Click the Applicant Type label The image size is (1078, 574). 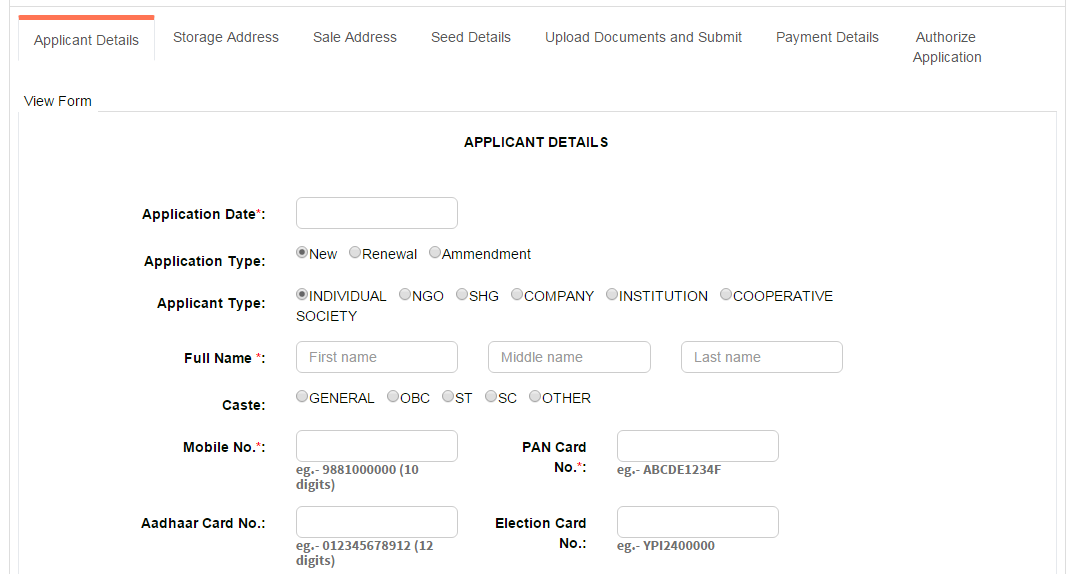click(x=211, y=303)
